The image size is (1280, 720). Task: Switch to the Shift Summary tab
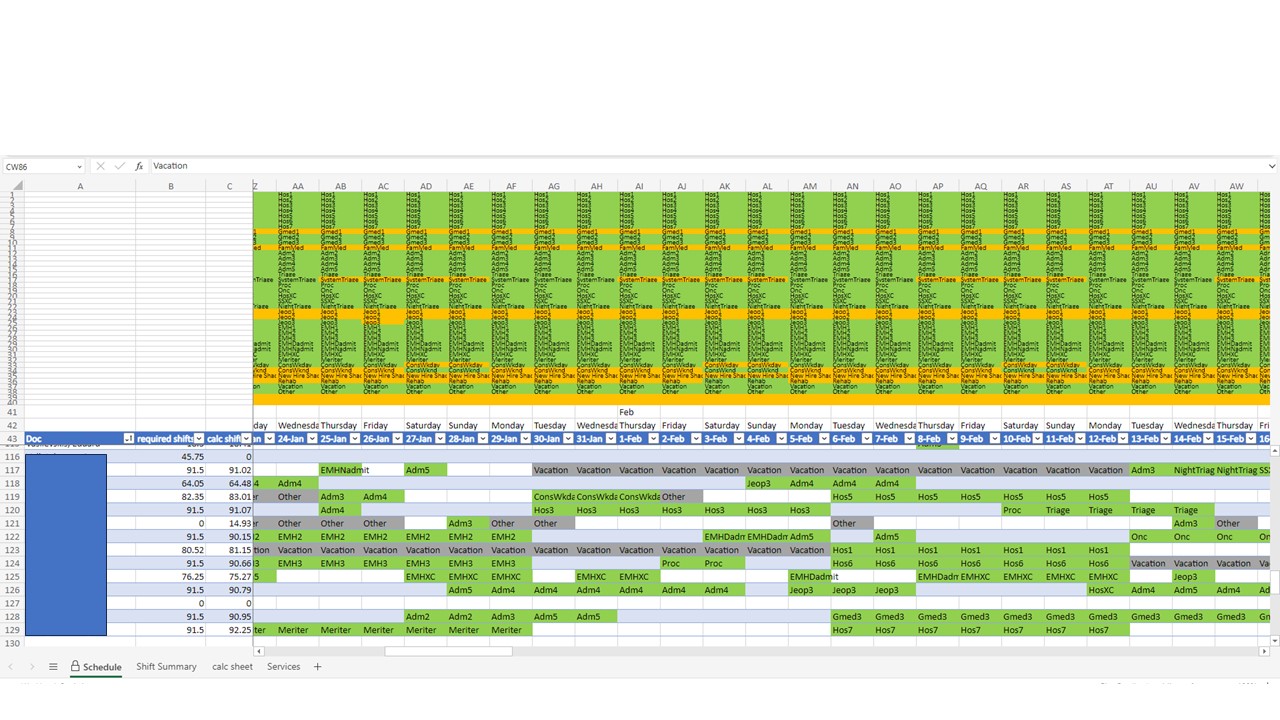click(x=166, y=667)
